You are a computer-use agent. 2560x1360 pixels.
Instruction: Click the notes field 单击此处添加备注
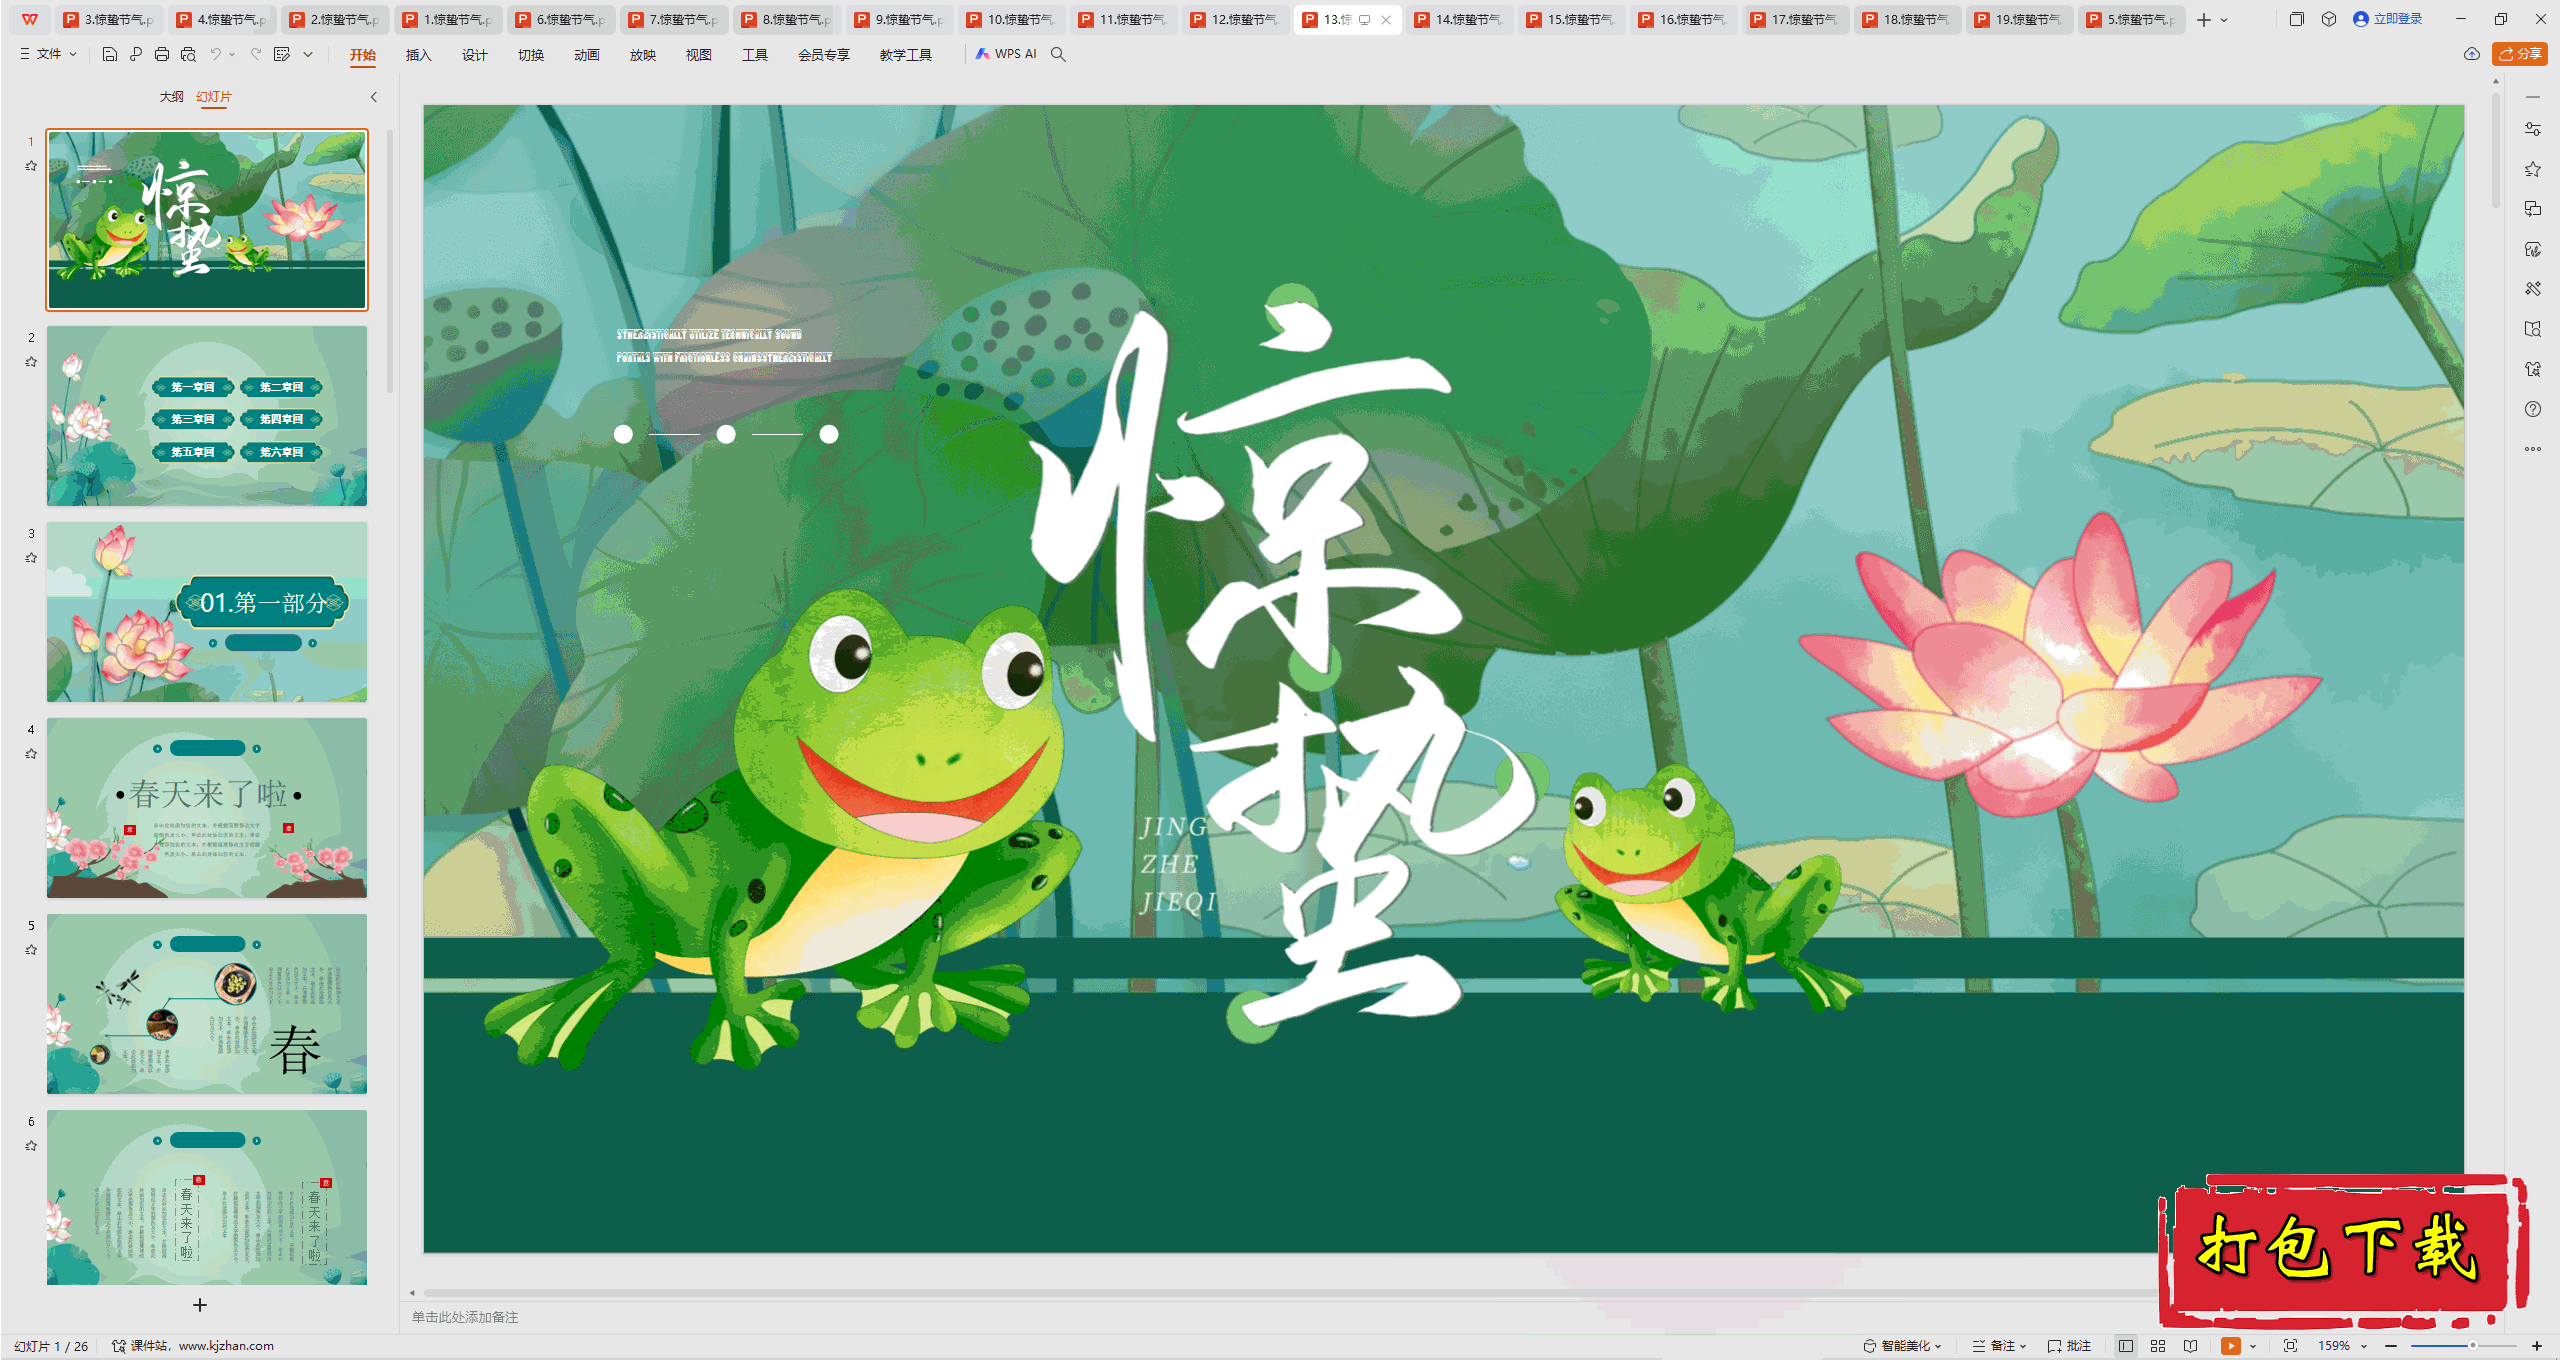pyautogui.click(x=465, y=1317)
